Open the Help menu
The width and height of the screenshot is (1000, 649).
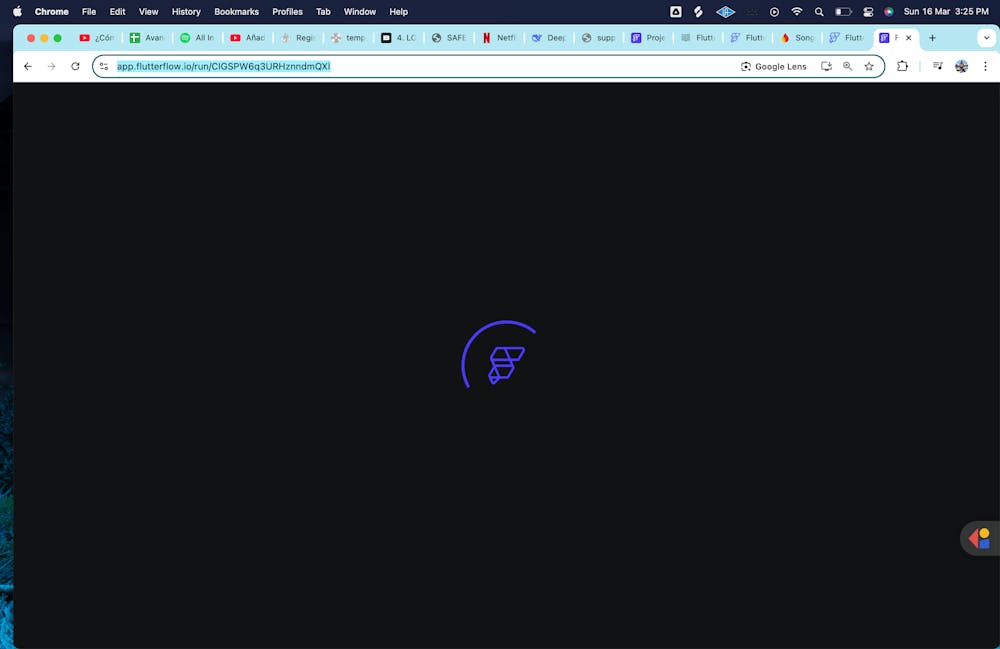(399, 11)
